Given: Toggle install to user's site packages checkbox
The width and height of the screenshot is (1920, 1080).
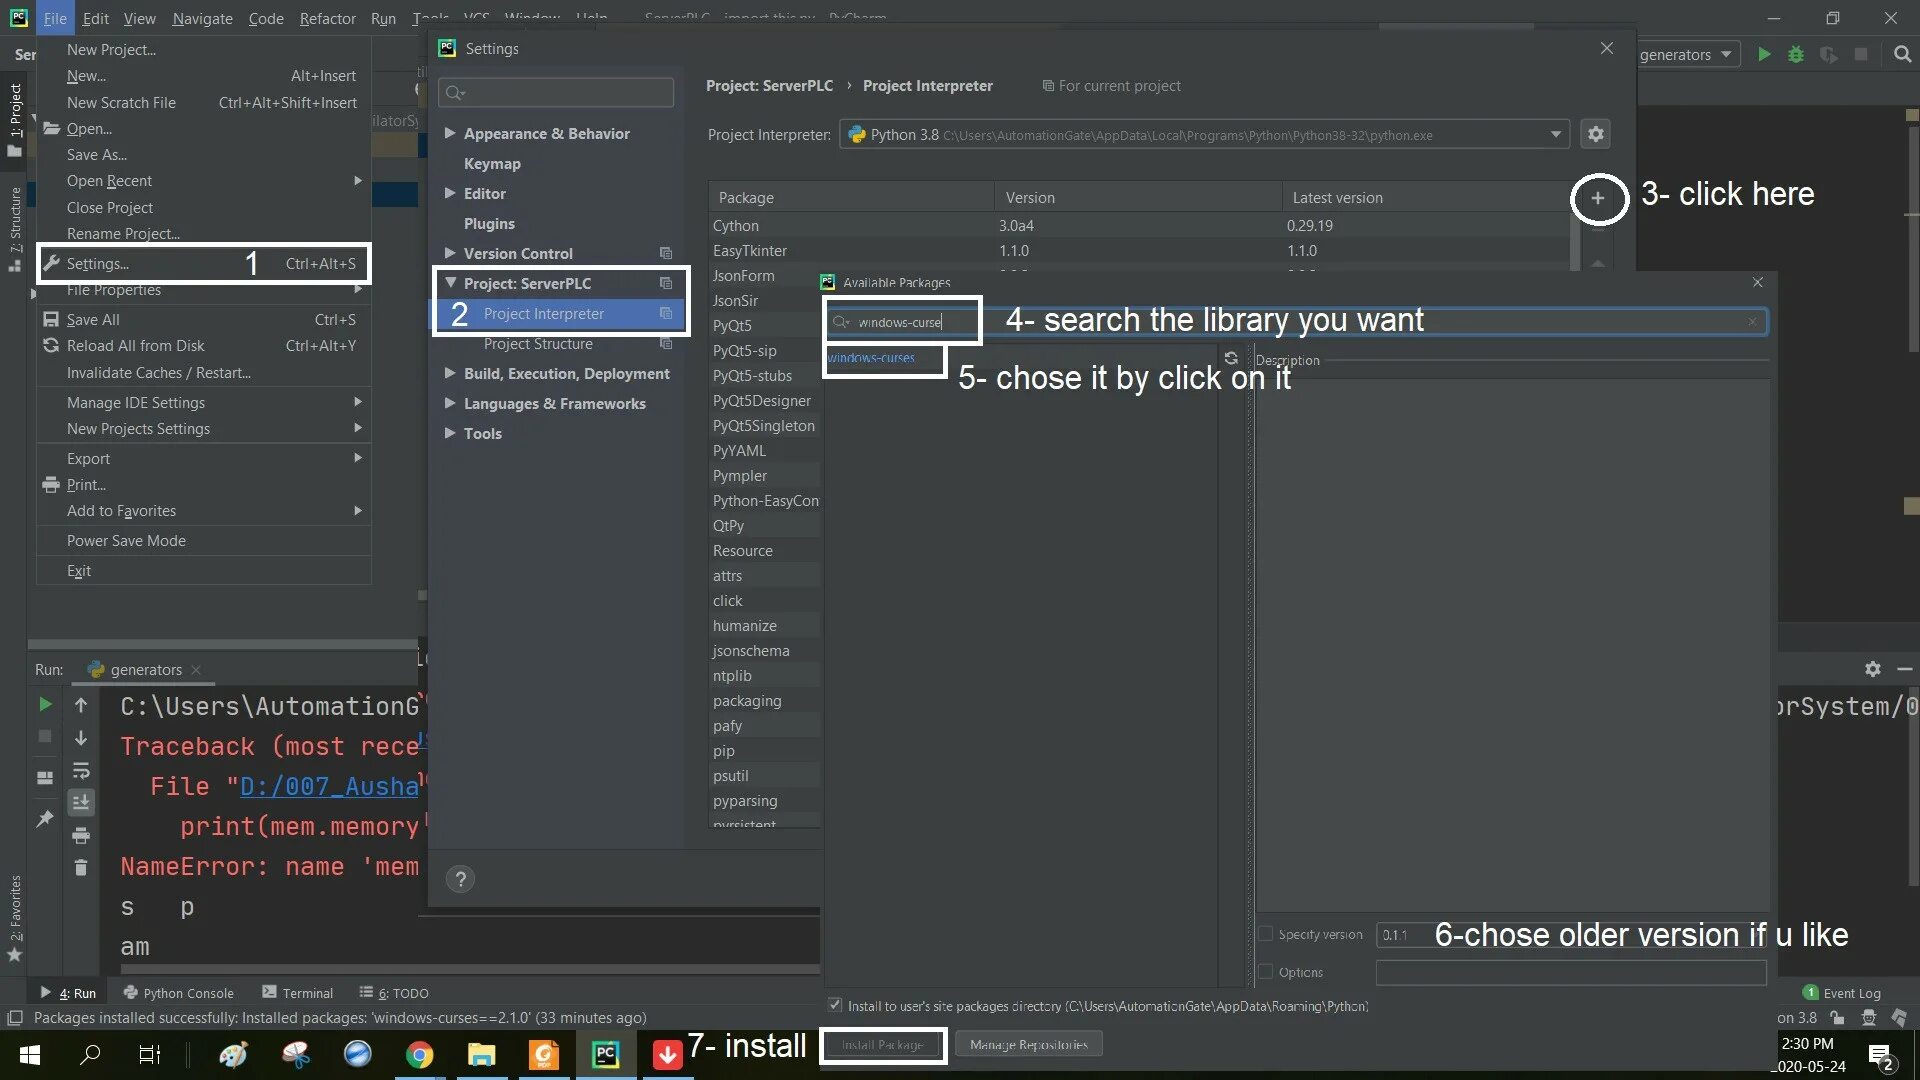Looking at the screenshot, I should [x=835, y=1005].
